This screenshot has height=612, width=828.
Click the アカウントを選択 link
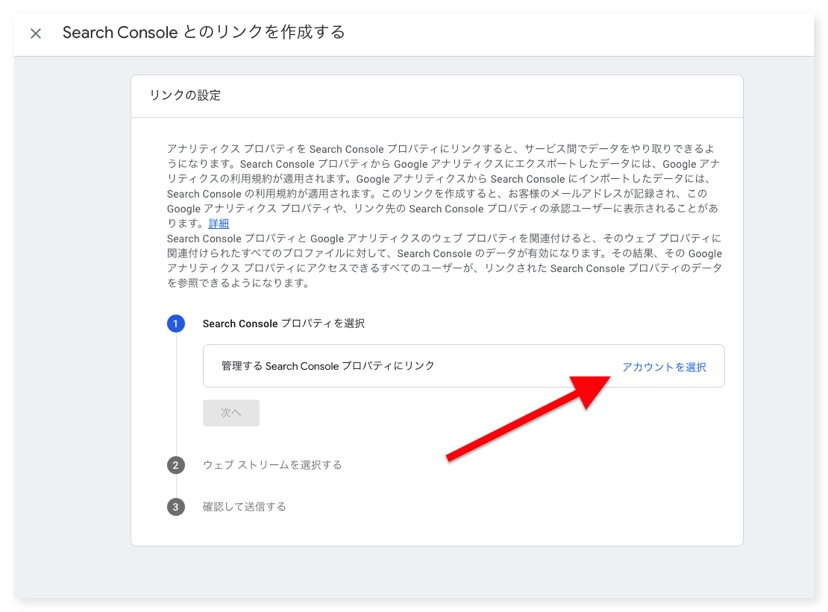pos(663,367)
